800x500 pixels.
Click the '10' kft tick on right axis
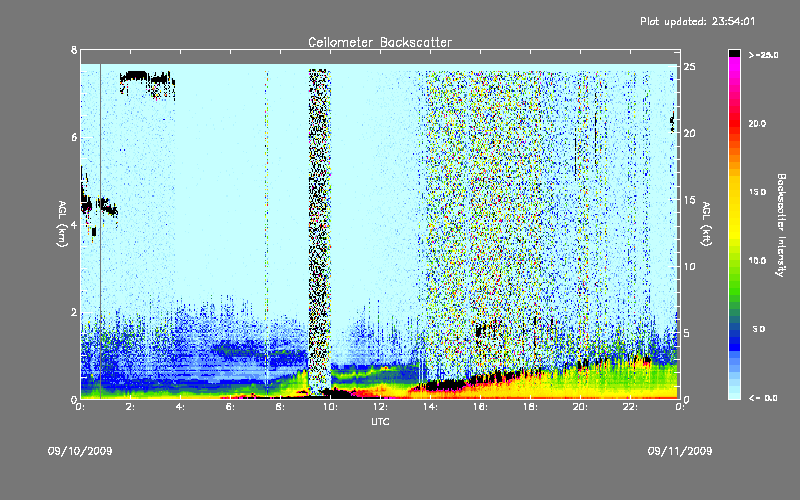click(689, 266)
